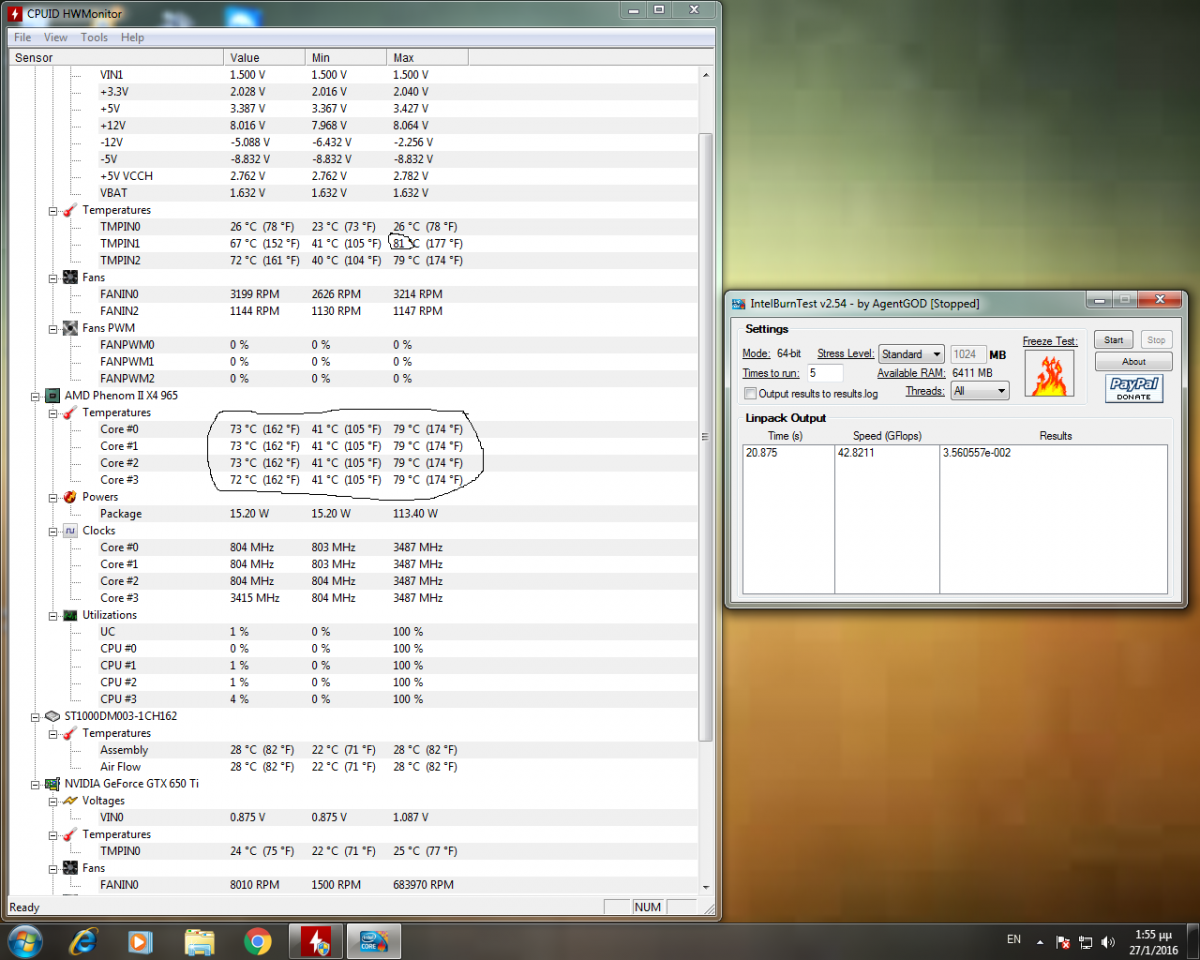Screen dimensions: 1200x960
Task: Click the Clocks node icon
Action: point(70,530)
